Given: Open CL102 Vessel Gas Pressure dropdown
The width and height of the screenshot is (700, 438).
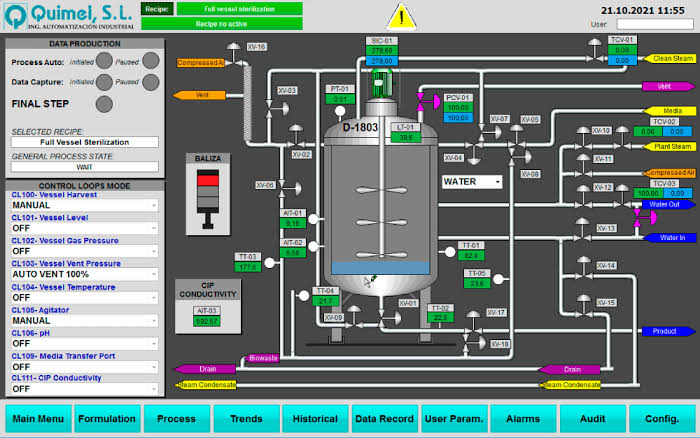Looking at the screenshot, I should (84, 251).
